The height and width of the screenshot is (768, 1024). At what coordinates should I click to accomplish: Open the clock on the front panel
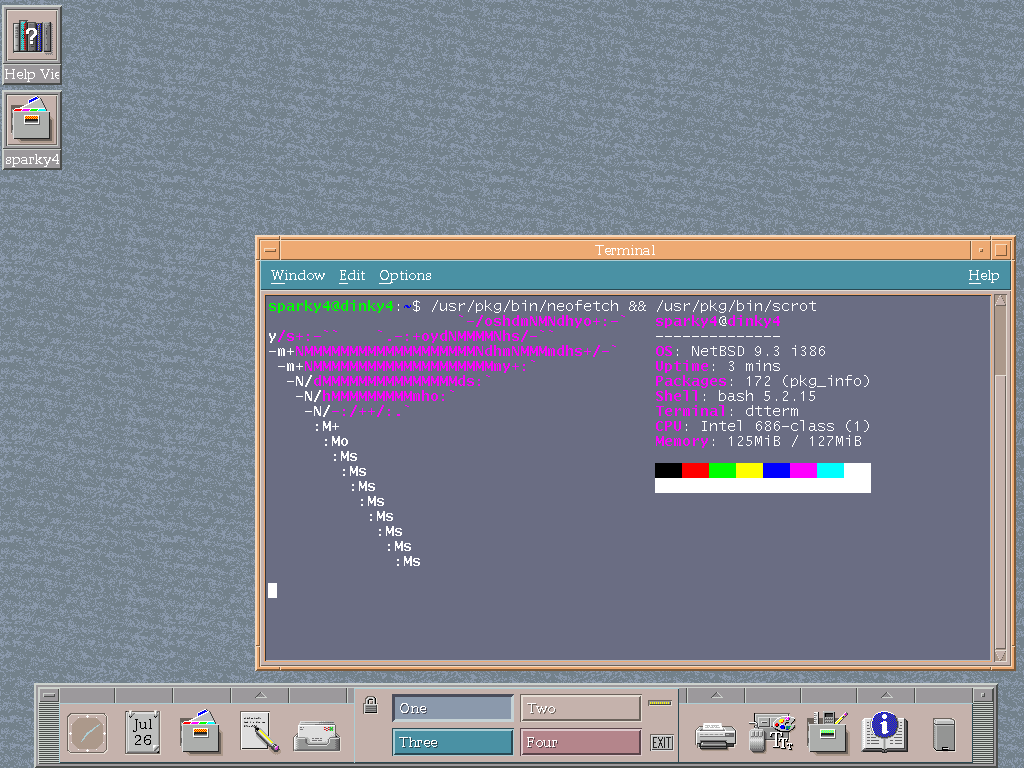(87, 733)
